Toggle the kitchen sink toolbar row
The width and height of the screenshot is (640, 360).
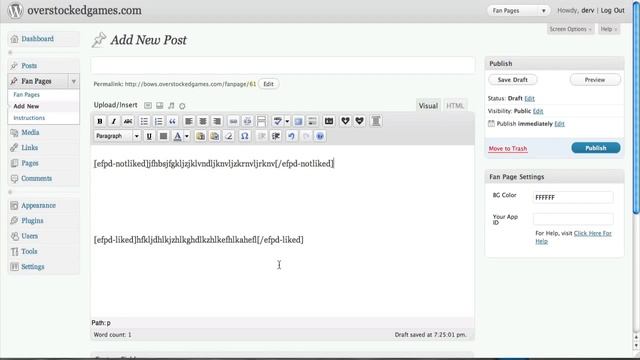(x=312, y=121)
